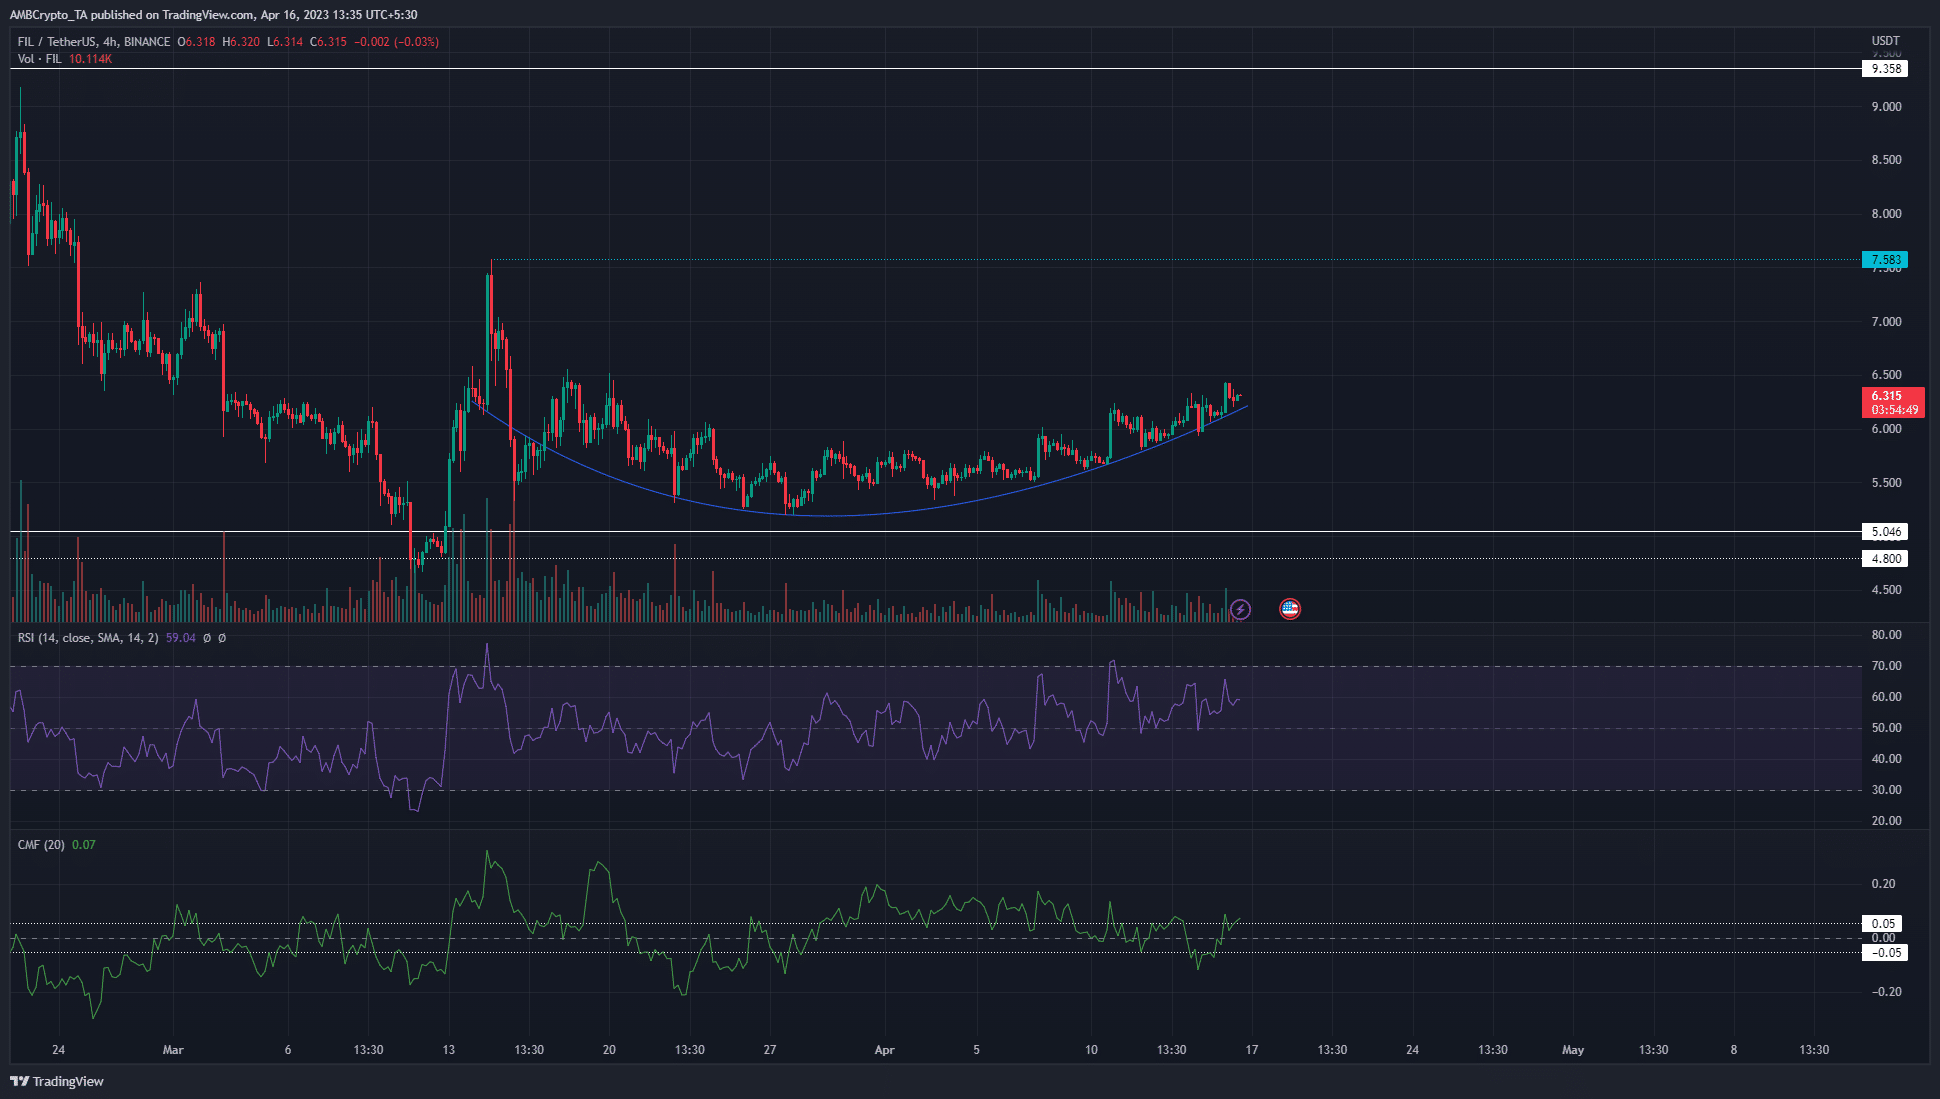Viewport: 1940px width, 1099px height.
Task: Click the volume value 10.114K
Action: click(x=90, y=59)
